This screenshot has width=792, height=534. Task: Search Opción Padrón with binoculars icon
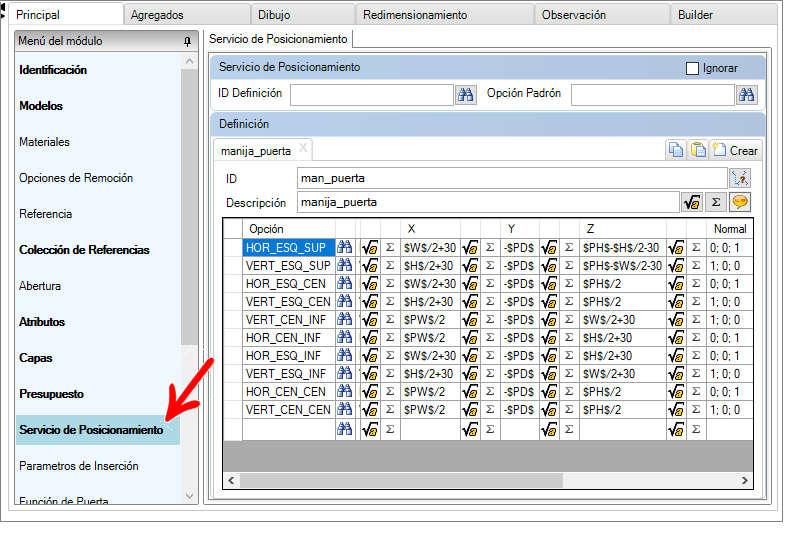(747, 94)
